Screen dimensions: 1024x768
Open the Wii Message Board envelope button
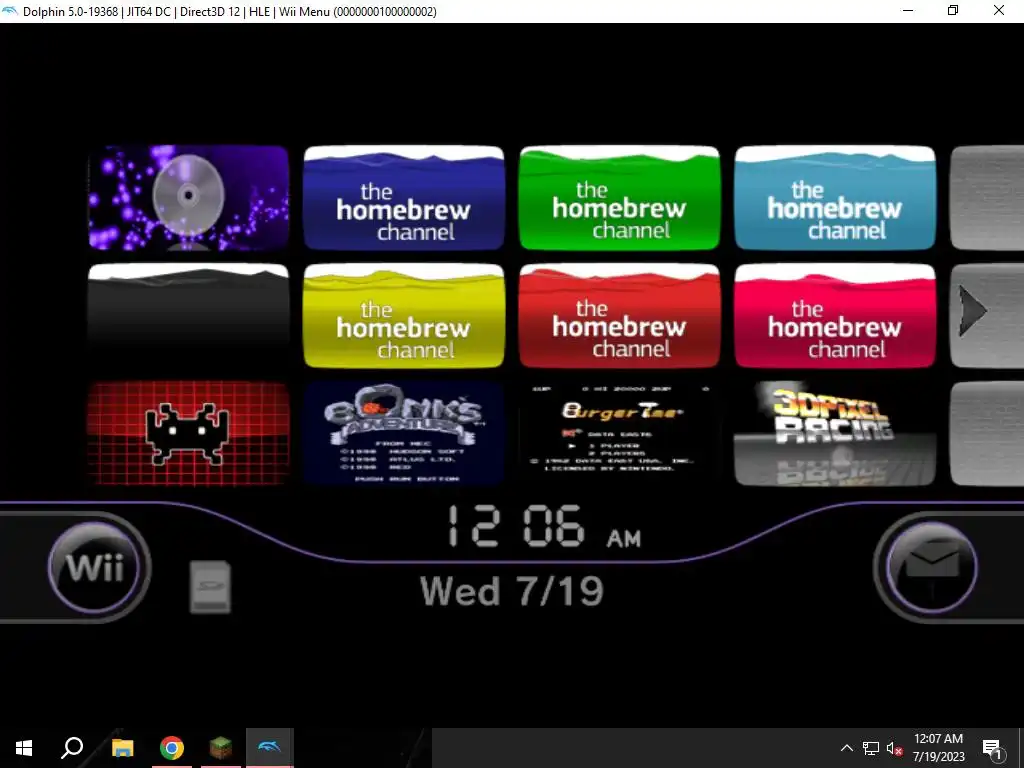[932, 567]
